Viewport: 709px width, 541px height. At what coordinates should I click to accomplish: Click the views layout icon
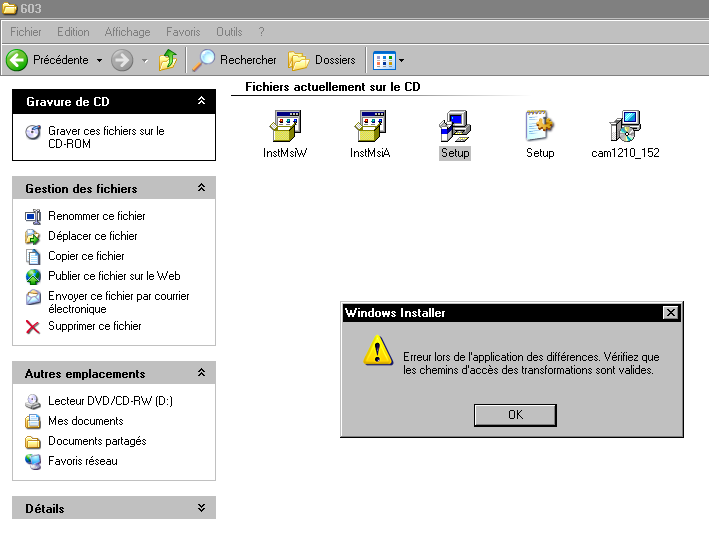pyautogui.click(x=384, y=60)
